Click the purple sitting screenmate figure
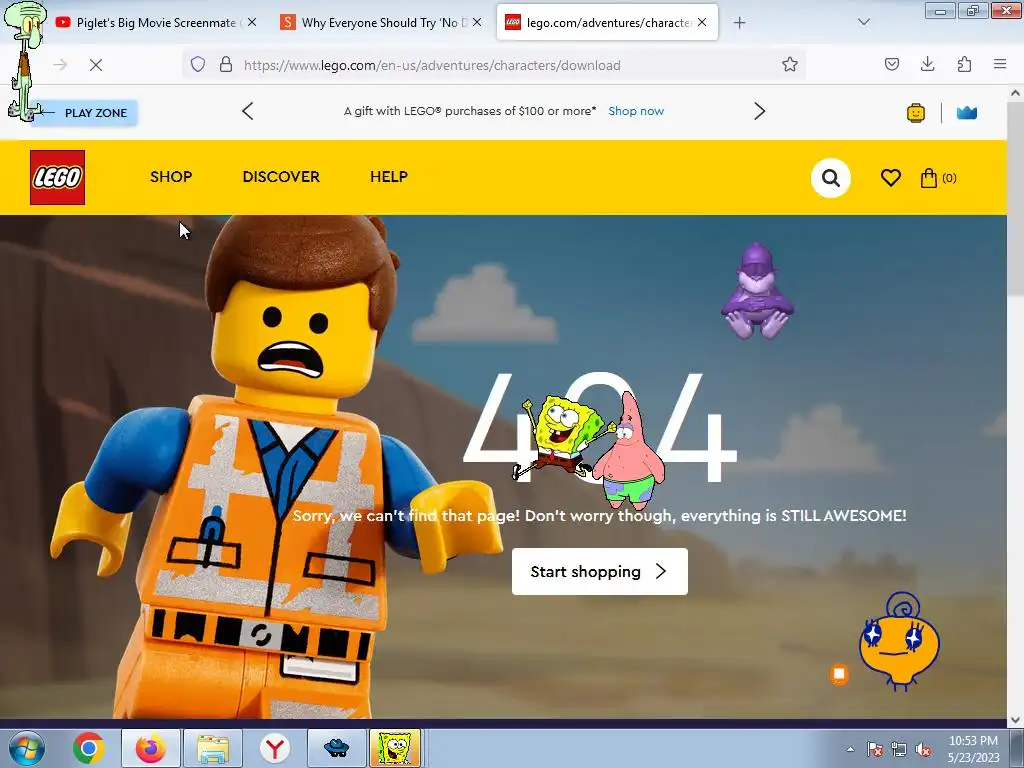The width and height of the screenshot is (1024, 768). point(758,291)
